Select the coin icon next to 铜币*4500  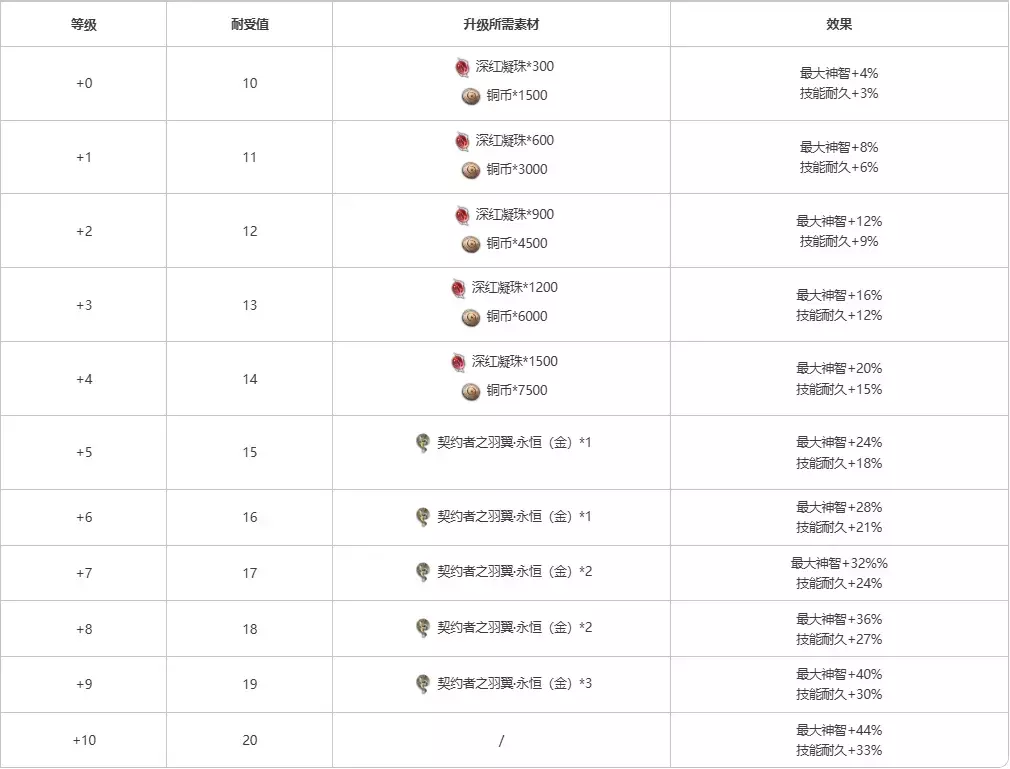coord(471,244)
